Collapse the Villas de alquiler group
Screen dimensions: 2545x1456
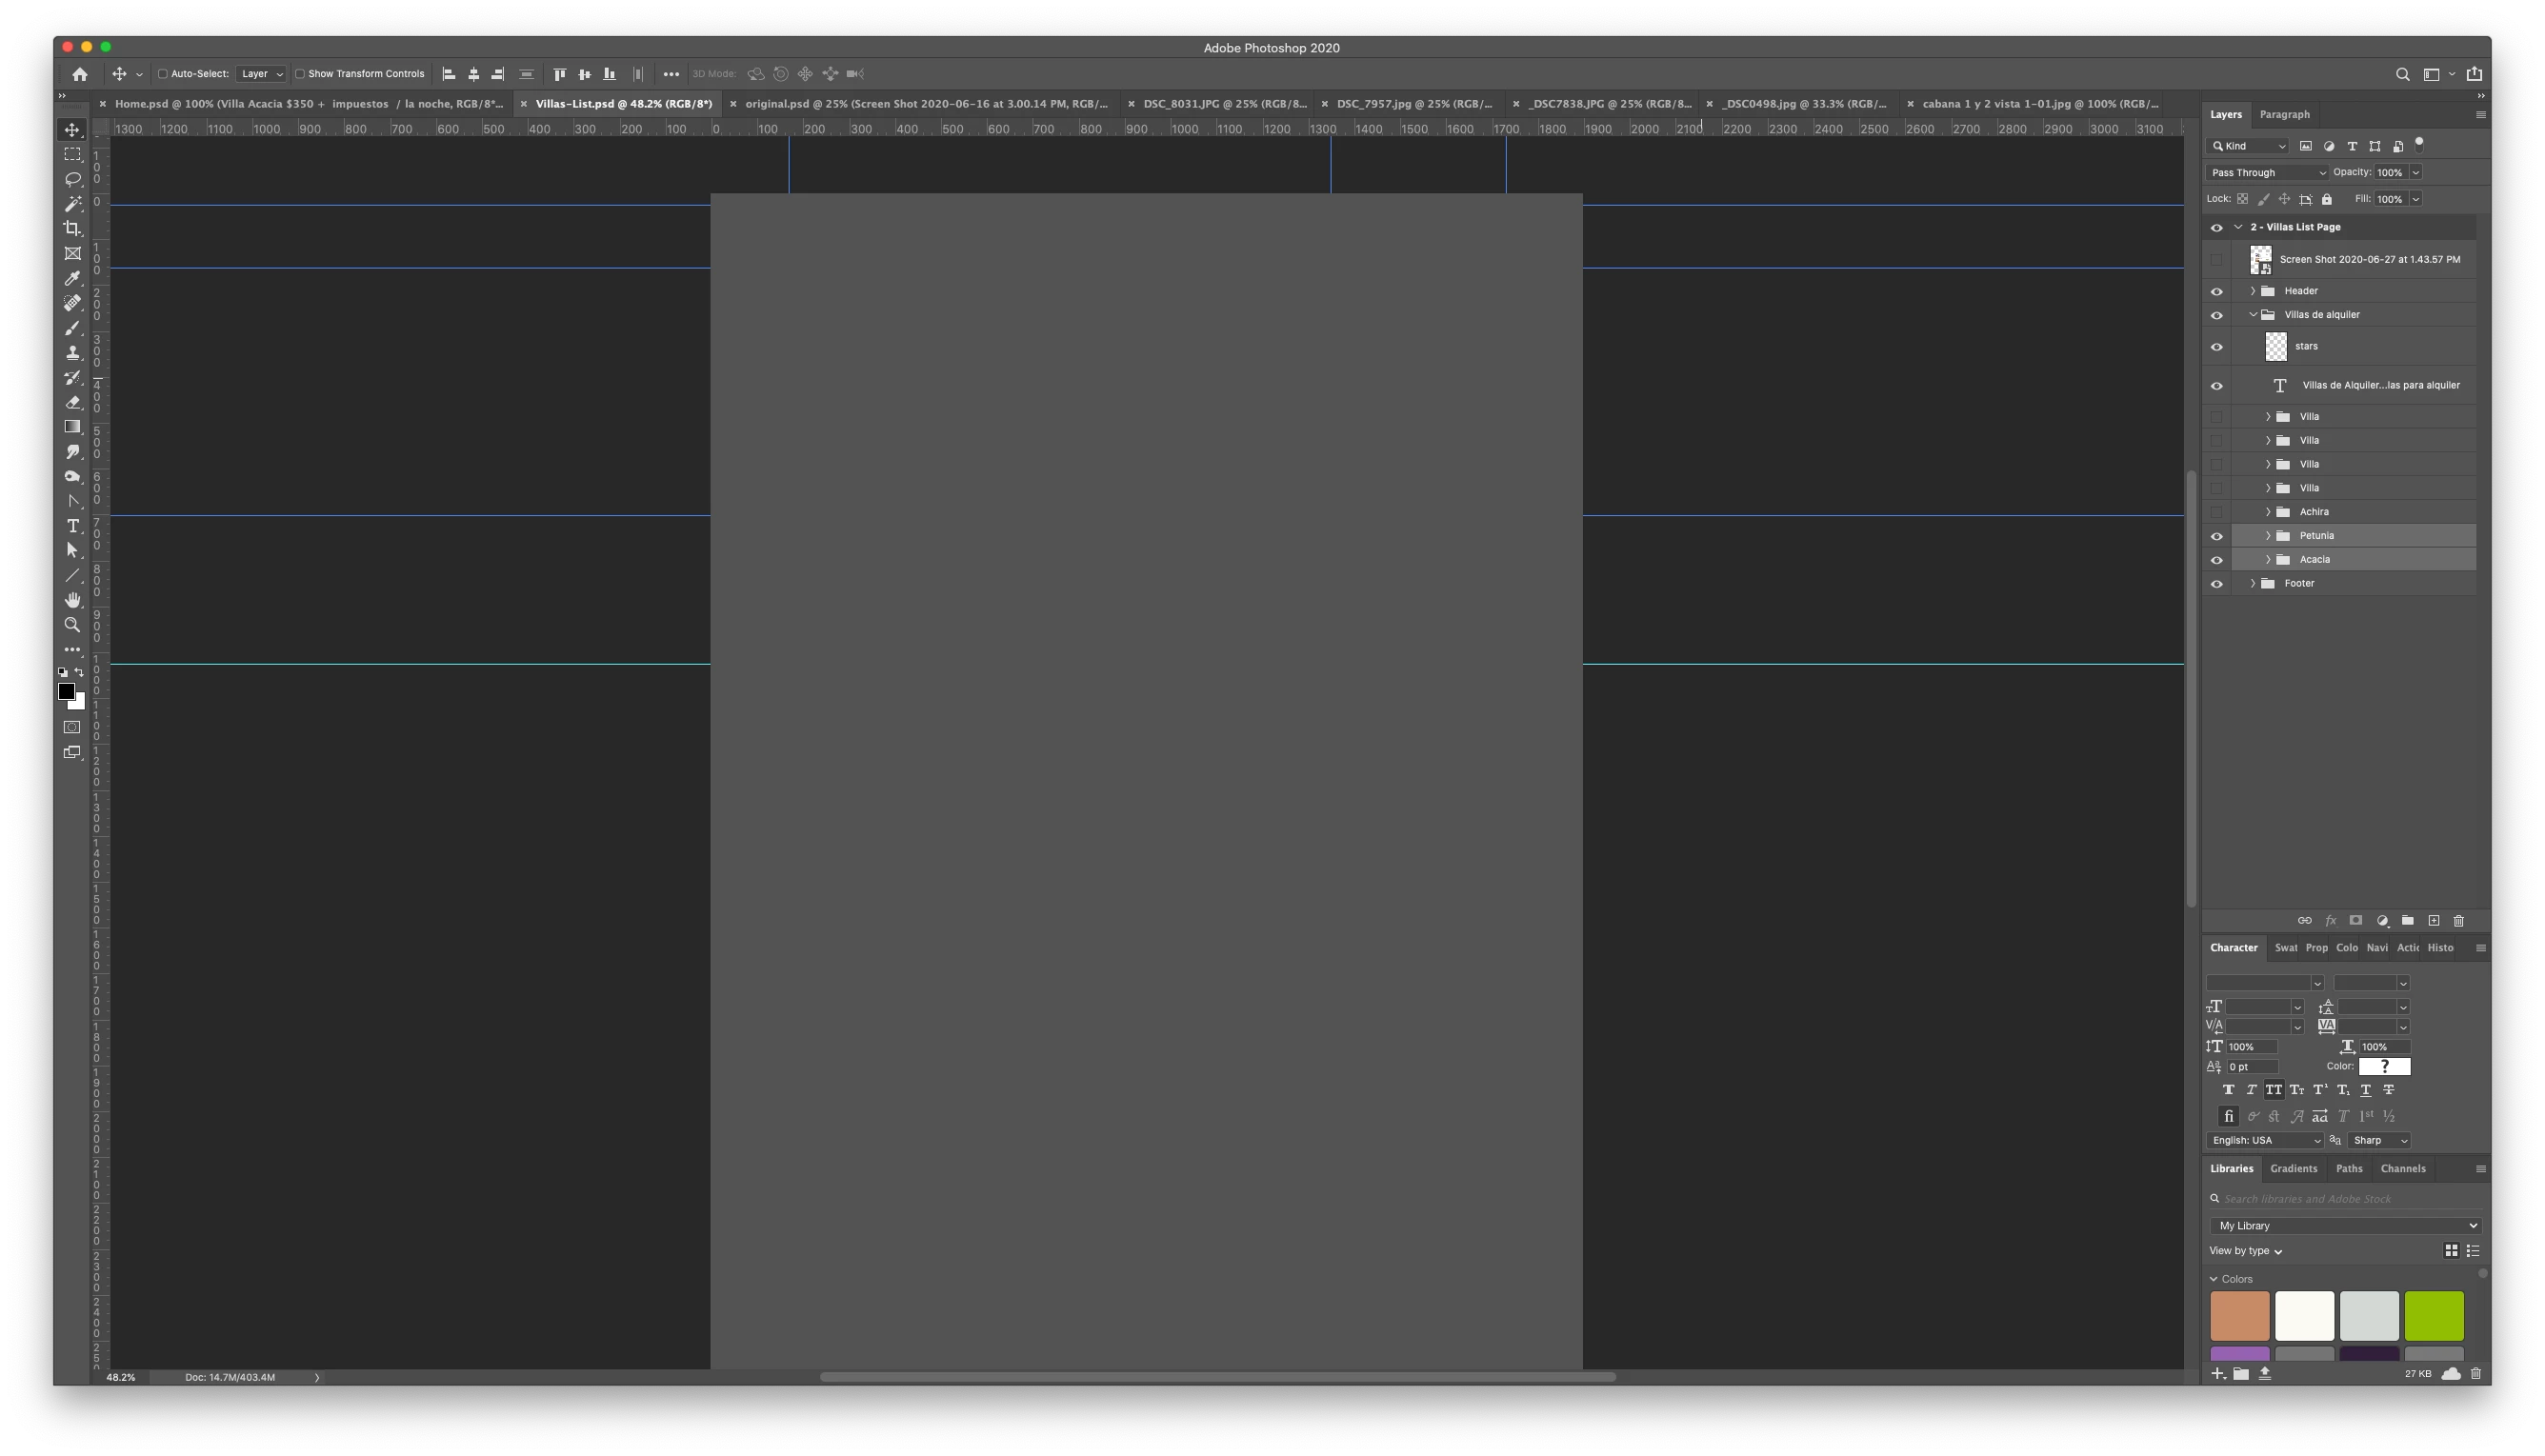2252,315
